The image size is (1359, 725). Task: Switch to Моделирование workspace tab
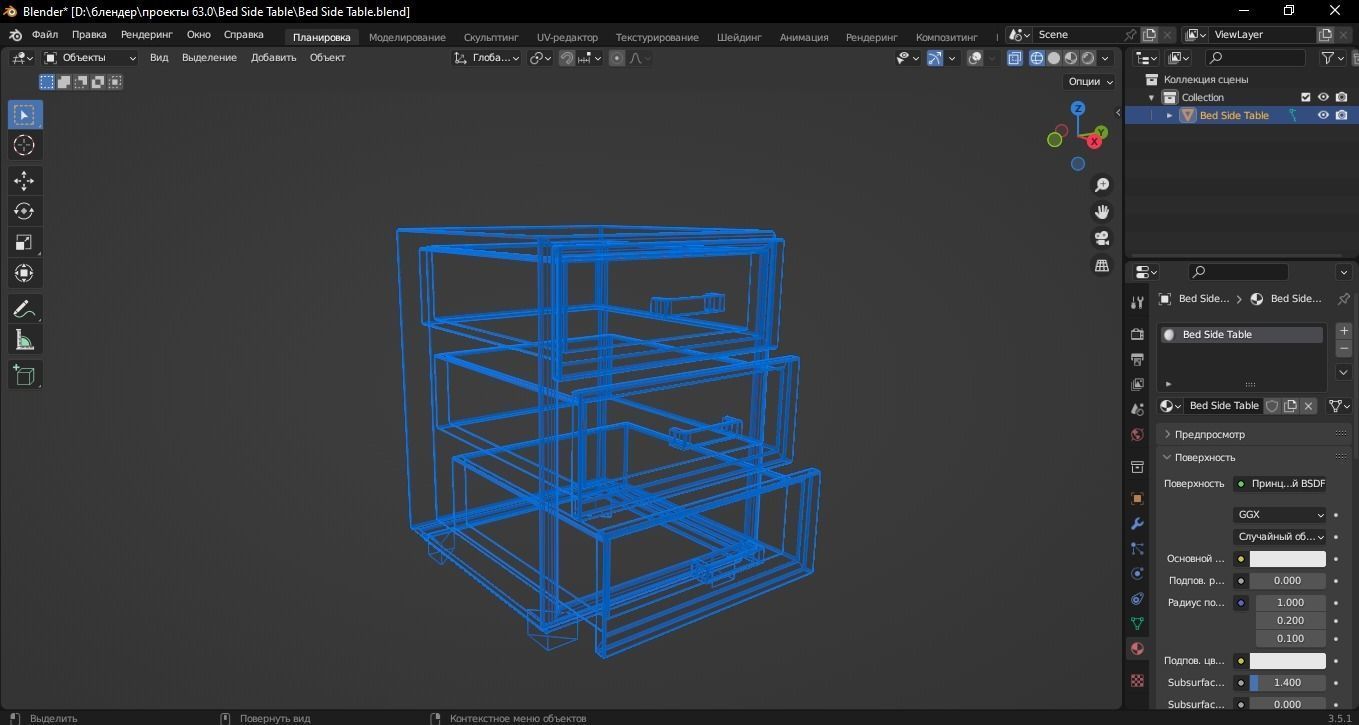click(407, 37)
